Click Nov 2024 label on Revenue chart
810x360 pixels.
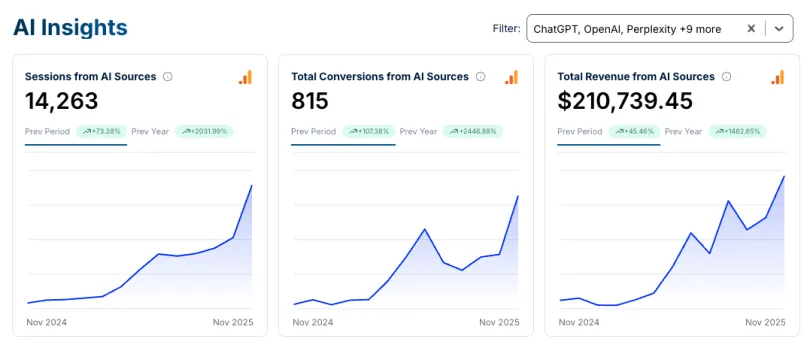(579, 322)
